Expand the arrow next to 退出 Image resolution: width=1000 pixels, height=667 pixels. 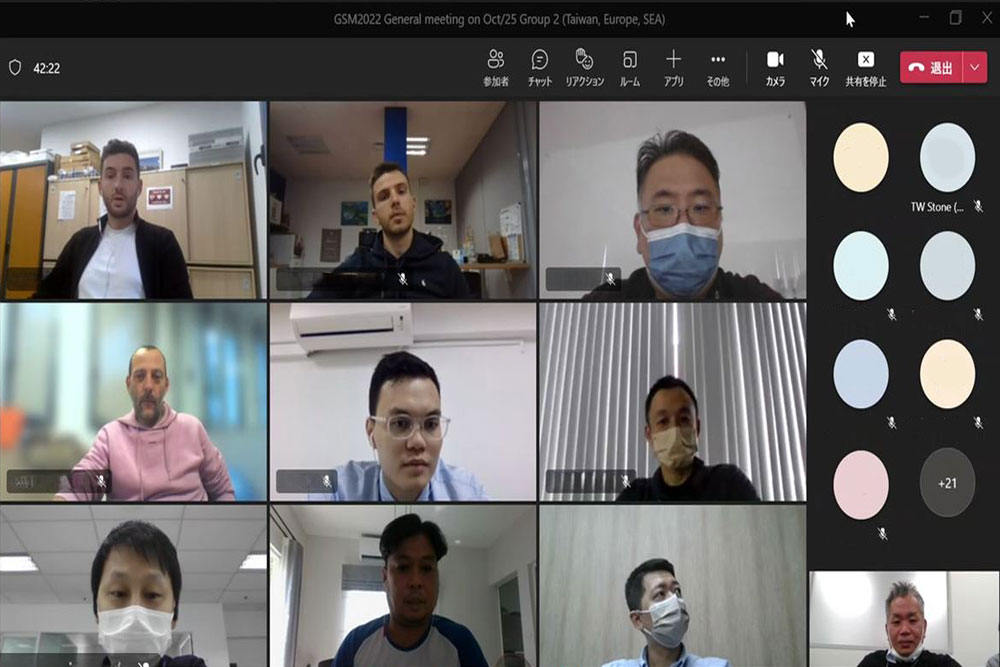(975, 68)
